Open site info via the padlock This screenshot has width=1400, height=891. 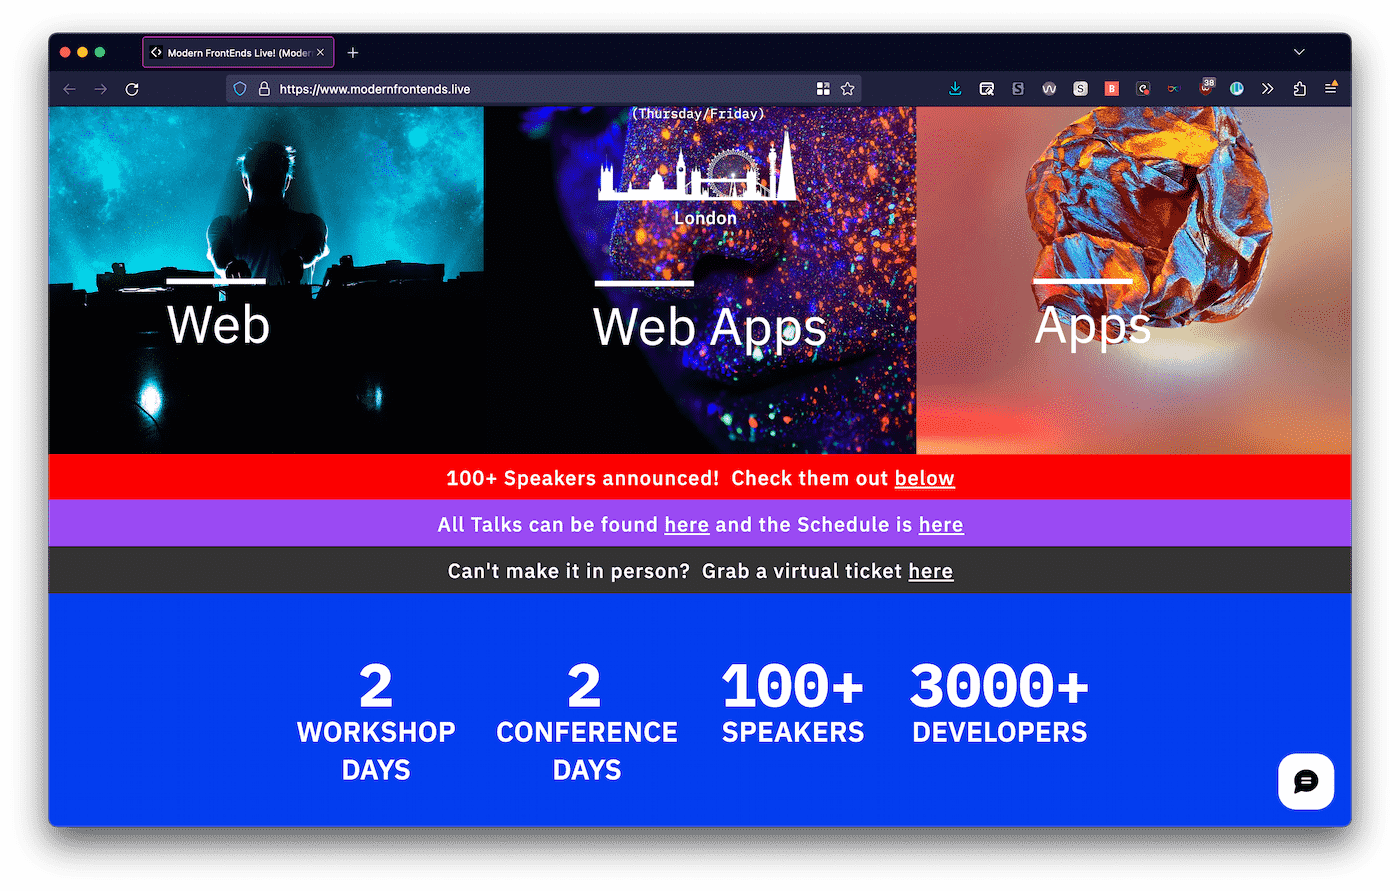(x=262, y=88)
